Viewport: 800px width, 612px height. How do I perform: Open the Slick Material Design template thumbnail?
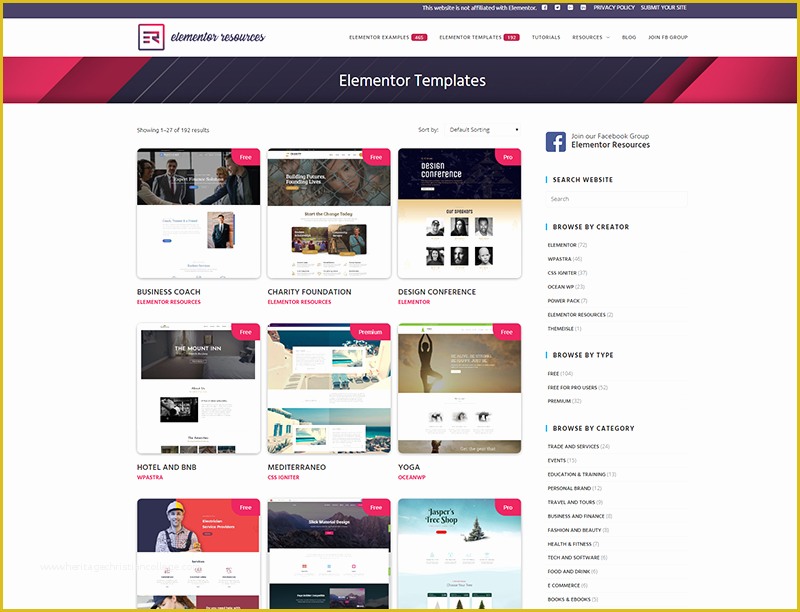(329, 553)
